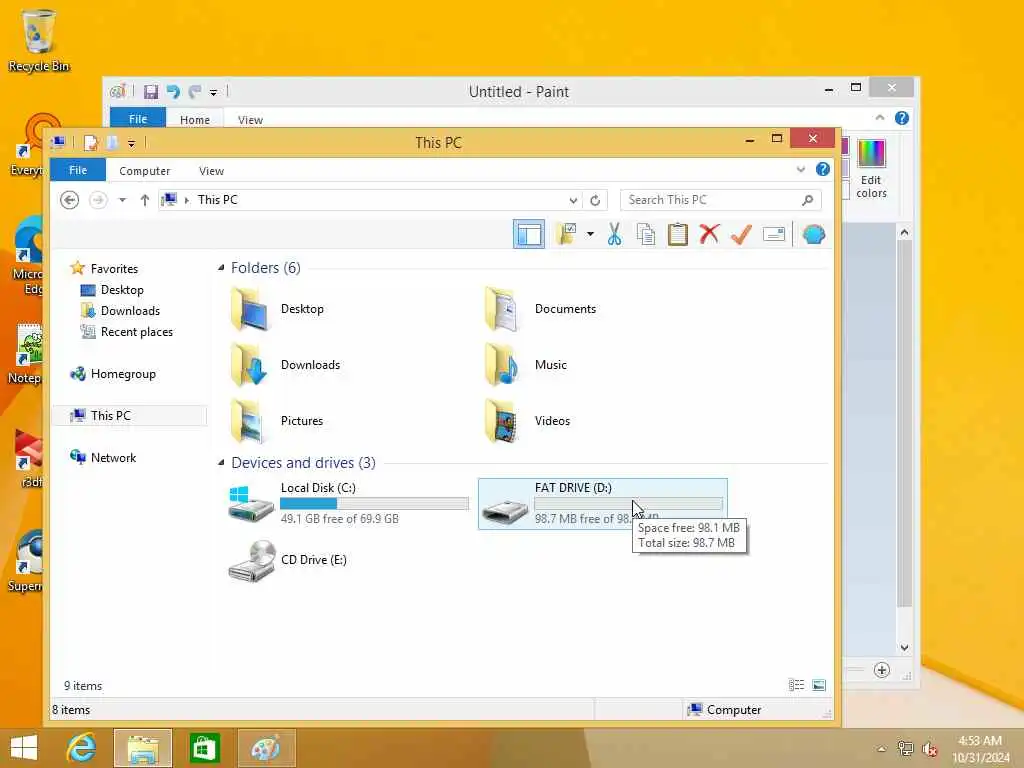Open the Windows Start button
This screenshot has height=768, width=1024.
(24, 748)
